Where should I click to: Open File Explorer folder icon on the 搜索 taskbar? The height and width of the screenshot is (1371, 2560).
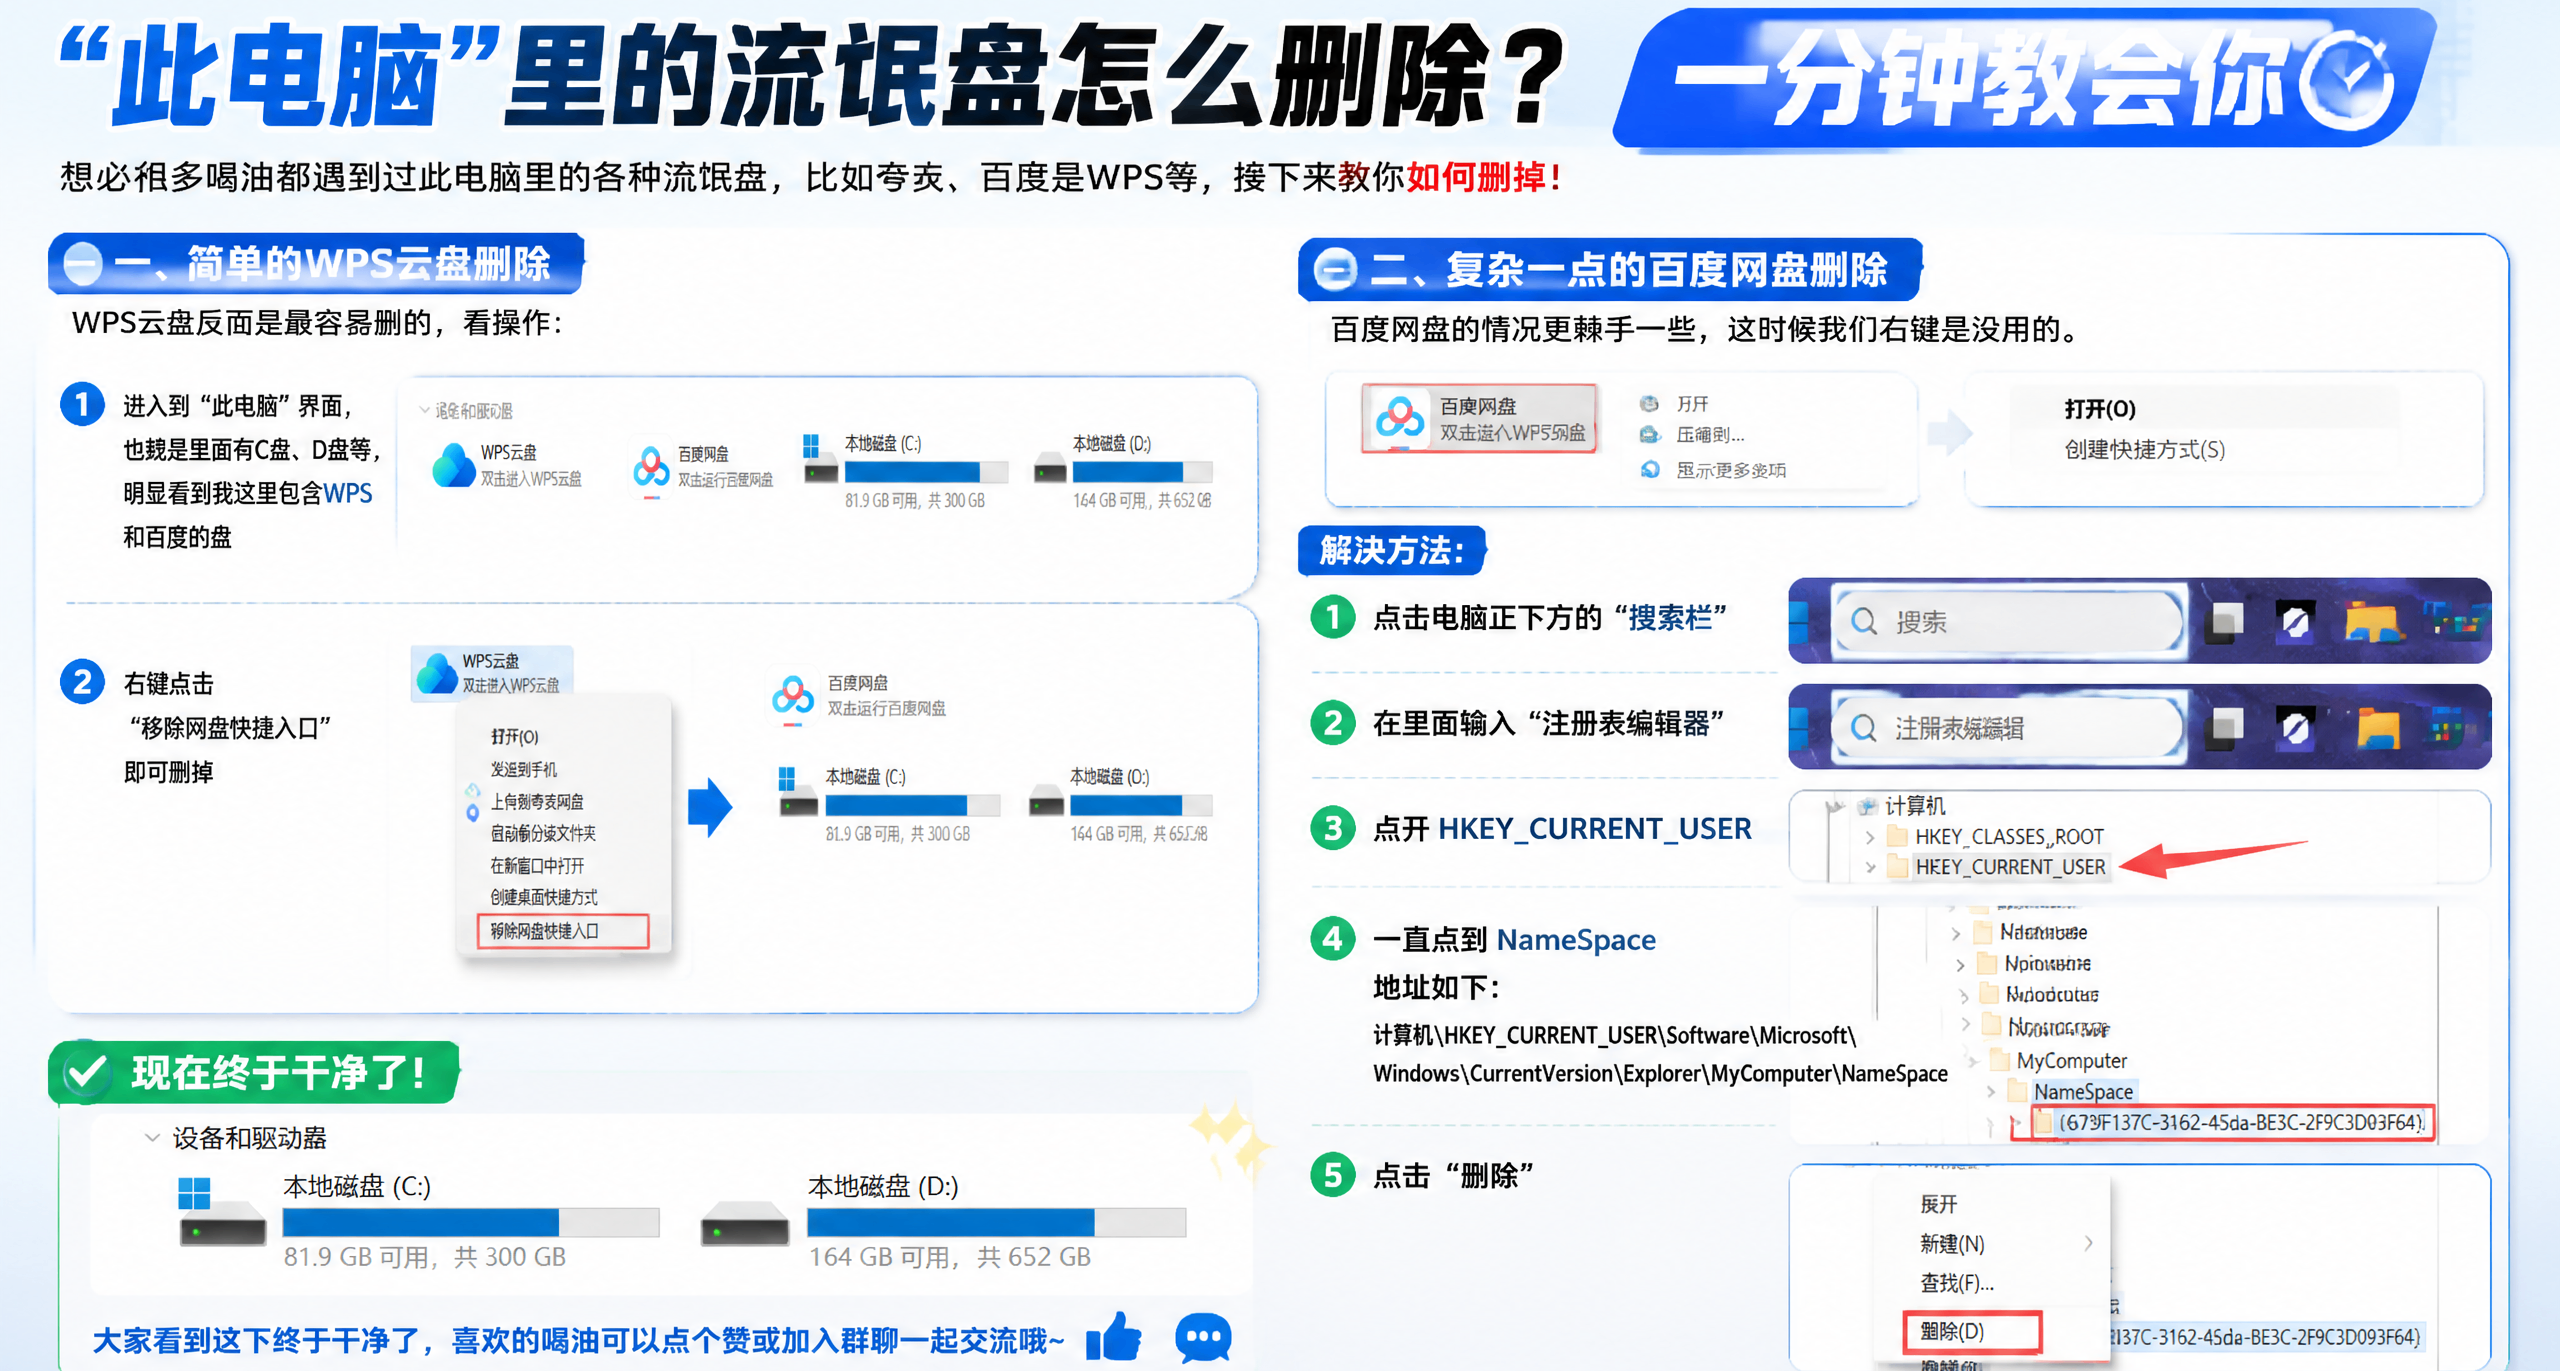click(2373, 620)
